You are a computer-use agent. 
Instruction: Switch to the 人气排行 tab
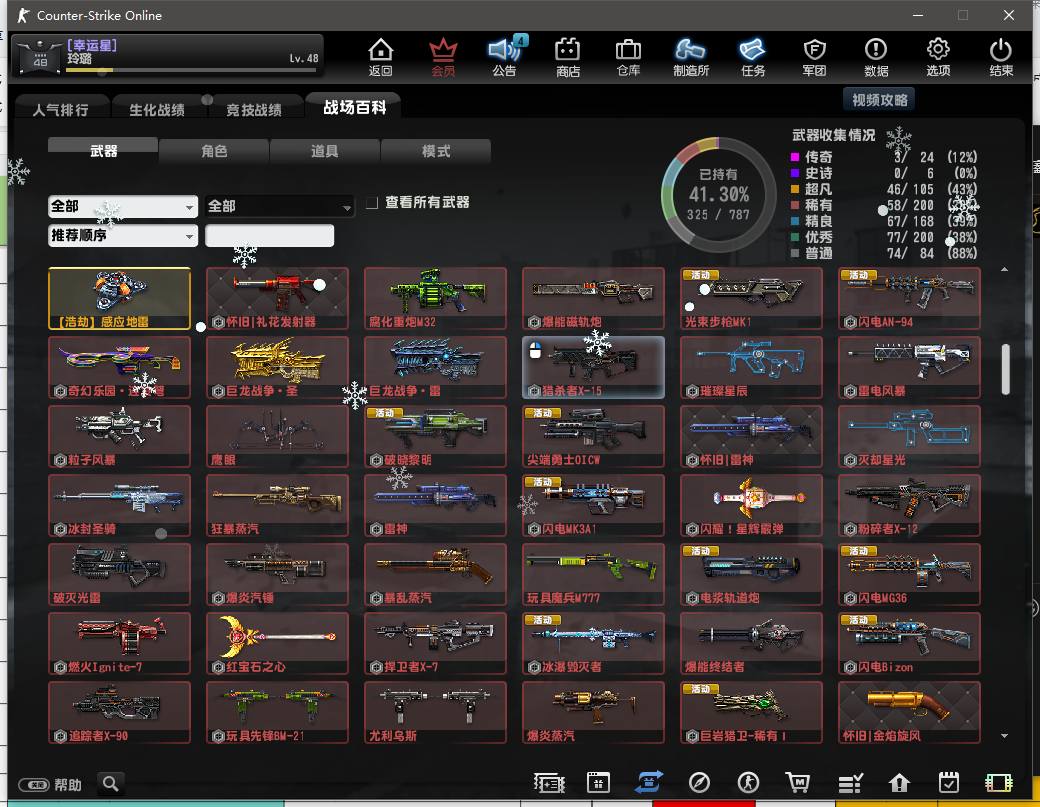pos(60,109)
